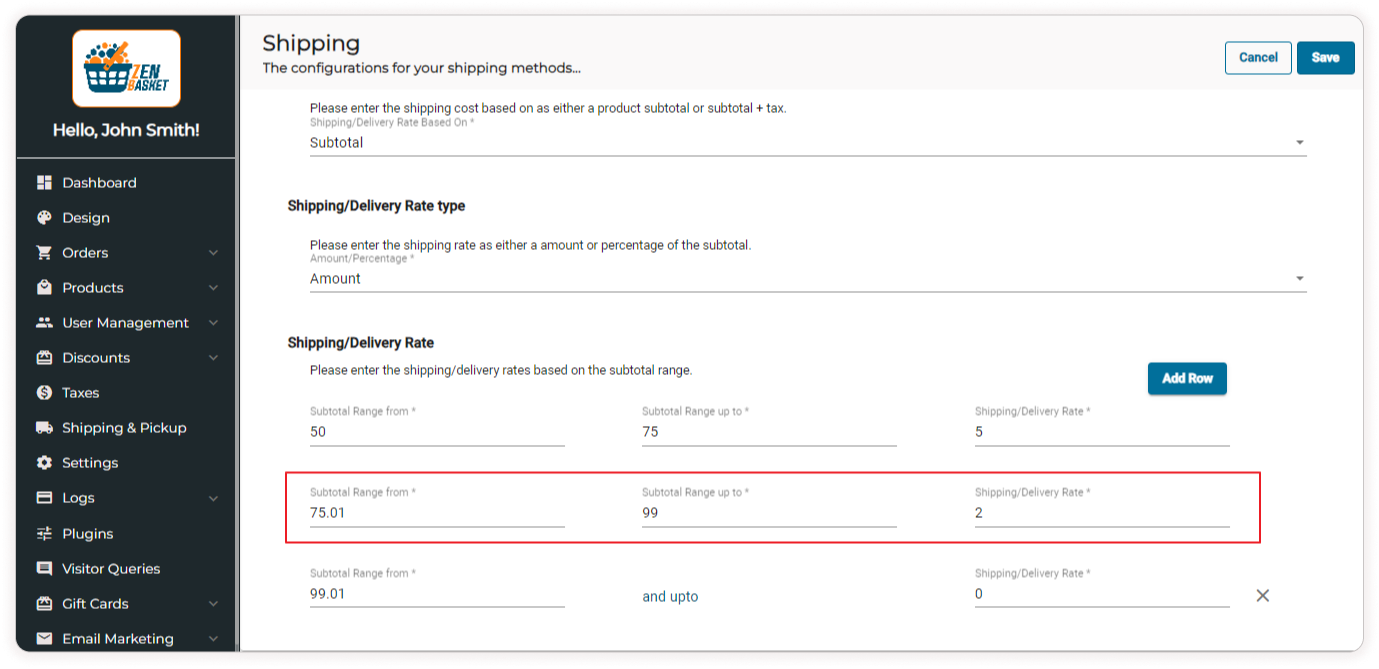
Task: Click the Settings gear icon
Action: pyautogui.click(x=44, y=463)
